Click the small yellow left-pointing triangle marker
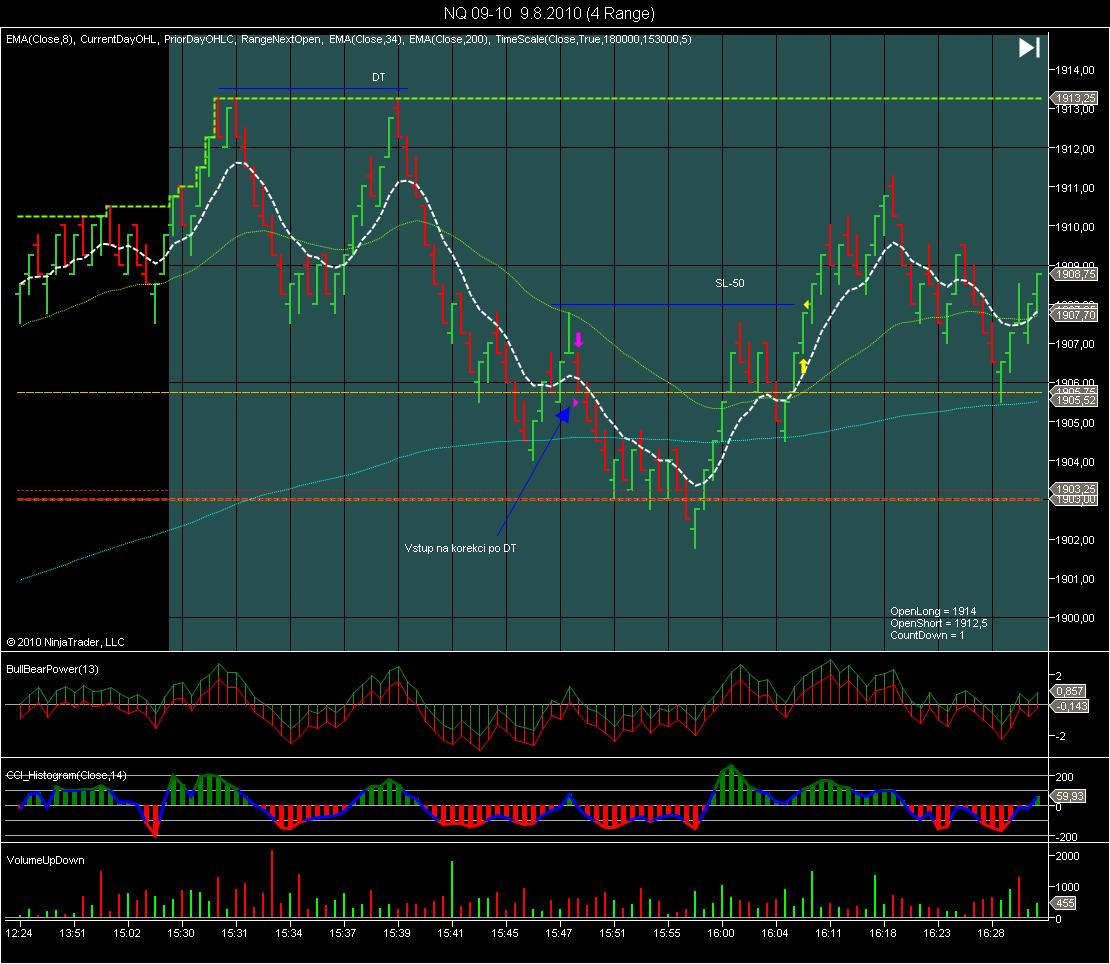 tap(807, 304)
